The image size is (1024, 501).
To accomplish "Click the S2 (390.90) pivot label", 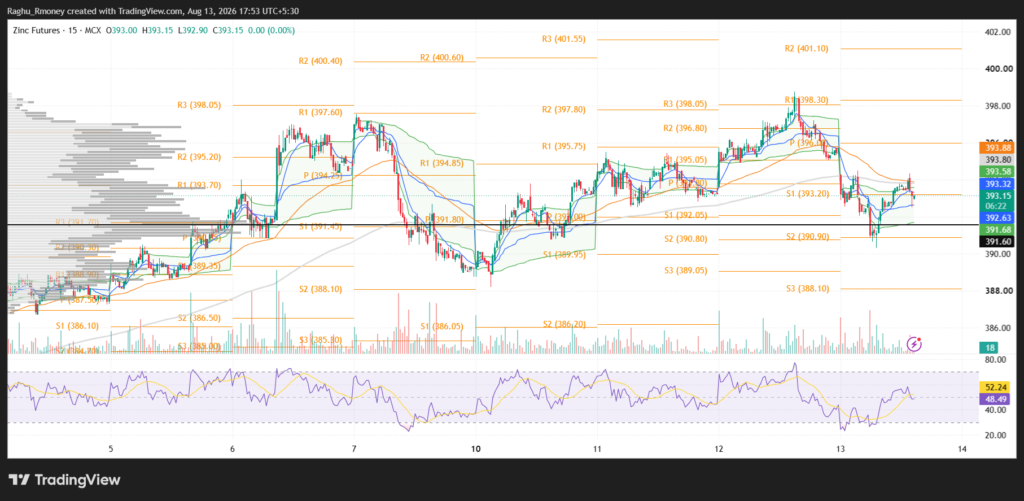I will tap(807, 237).
